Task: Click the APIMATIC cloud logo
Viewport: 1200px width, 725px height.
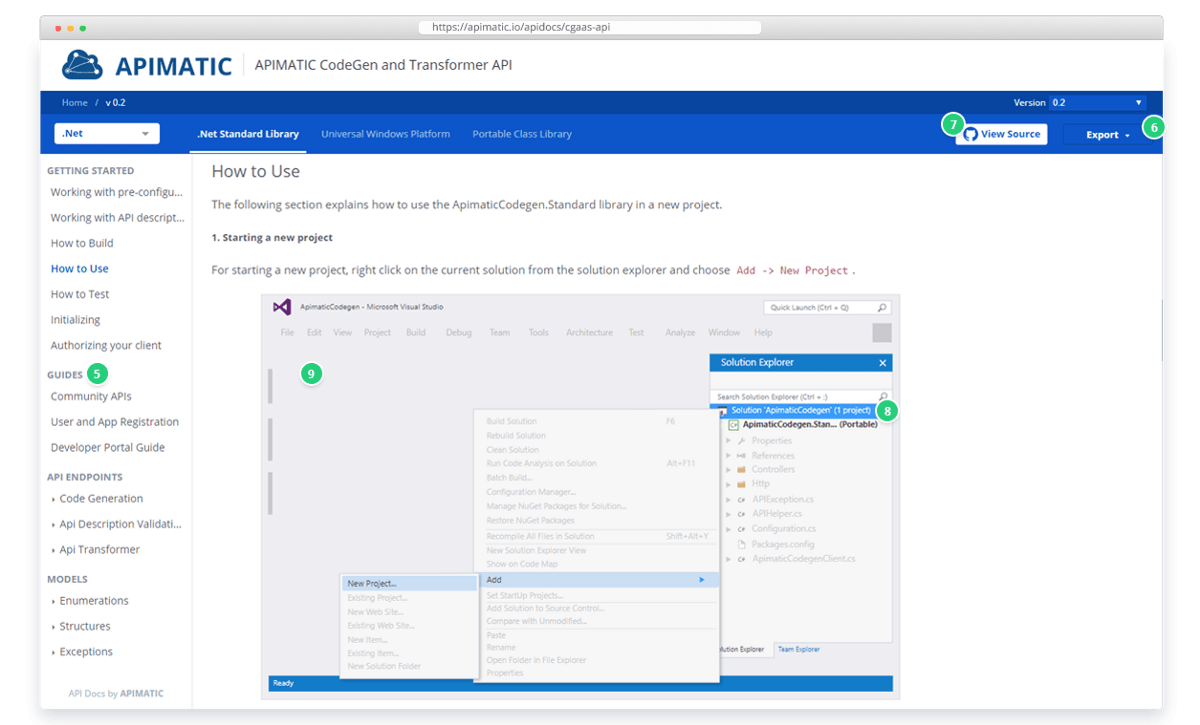Action: click(x=82, y=65)
